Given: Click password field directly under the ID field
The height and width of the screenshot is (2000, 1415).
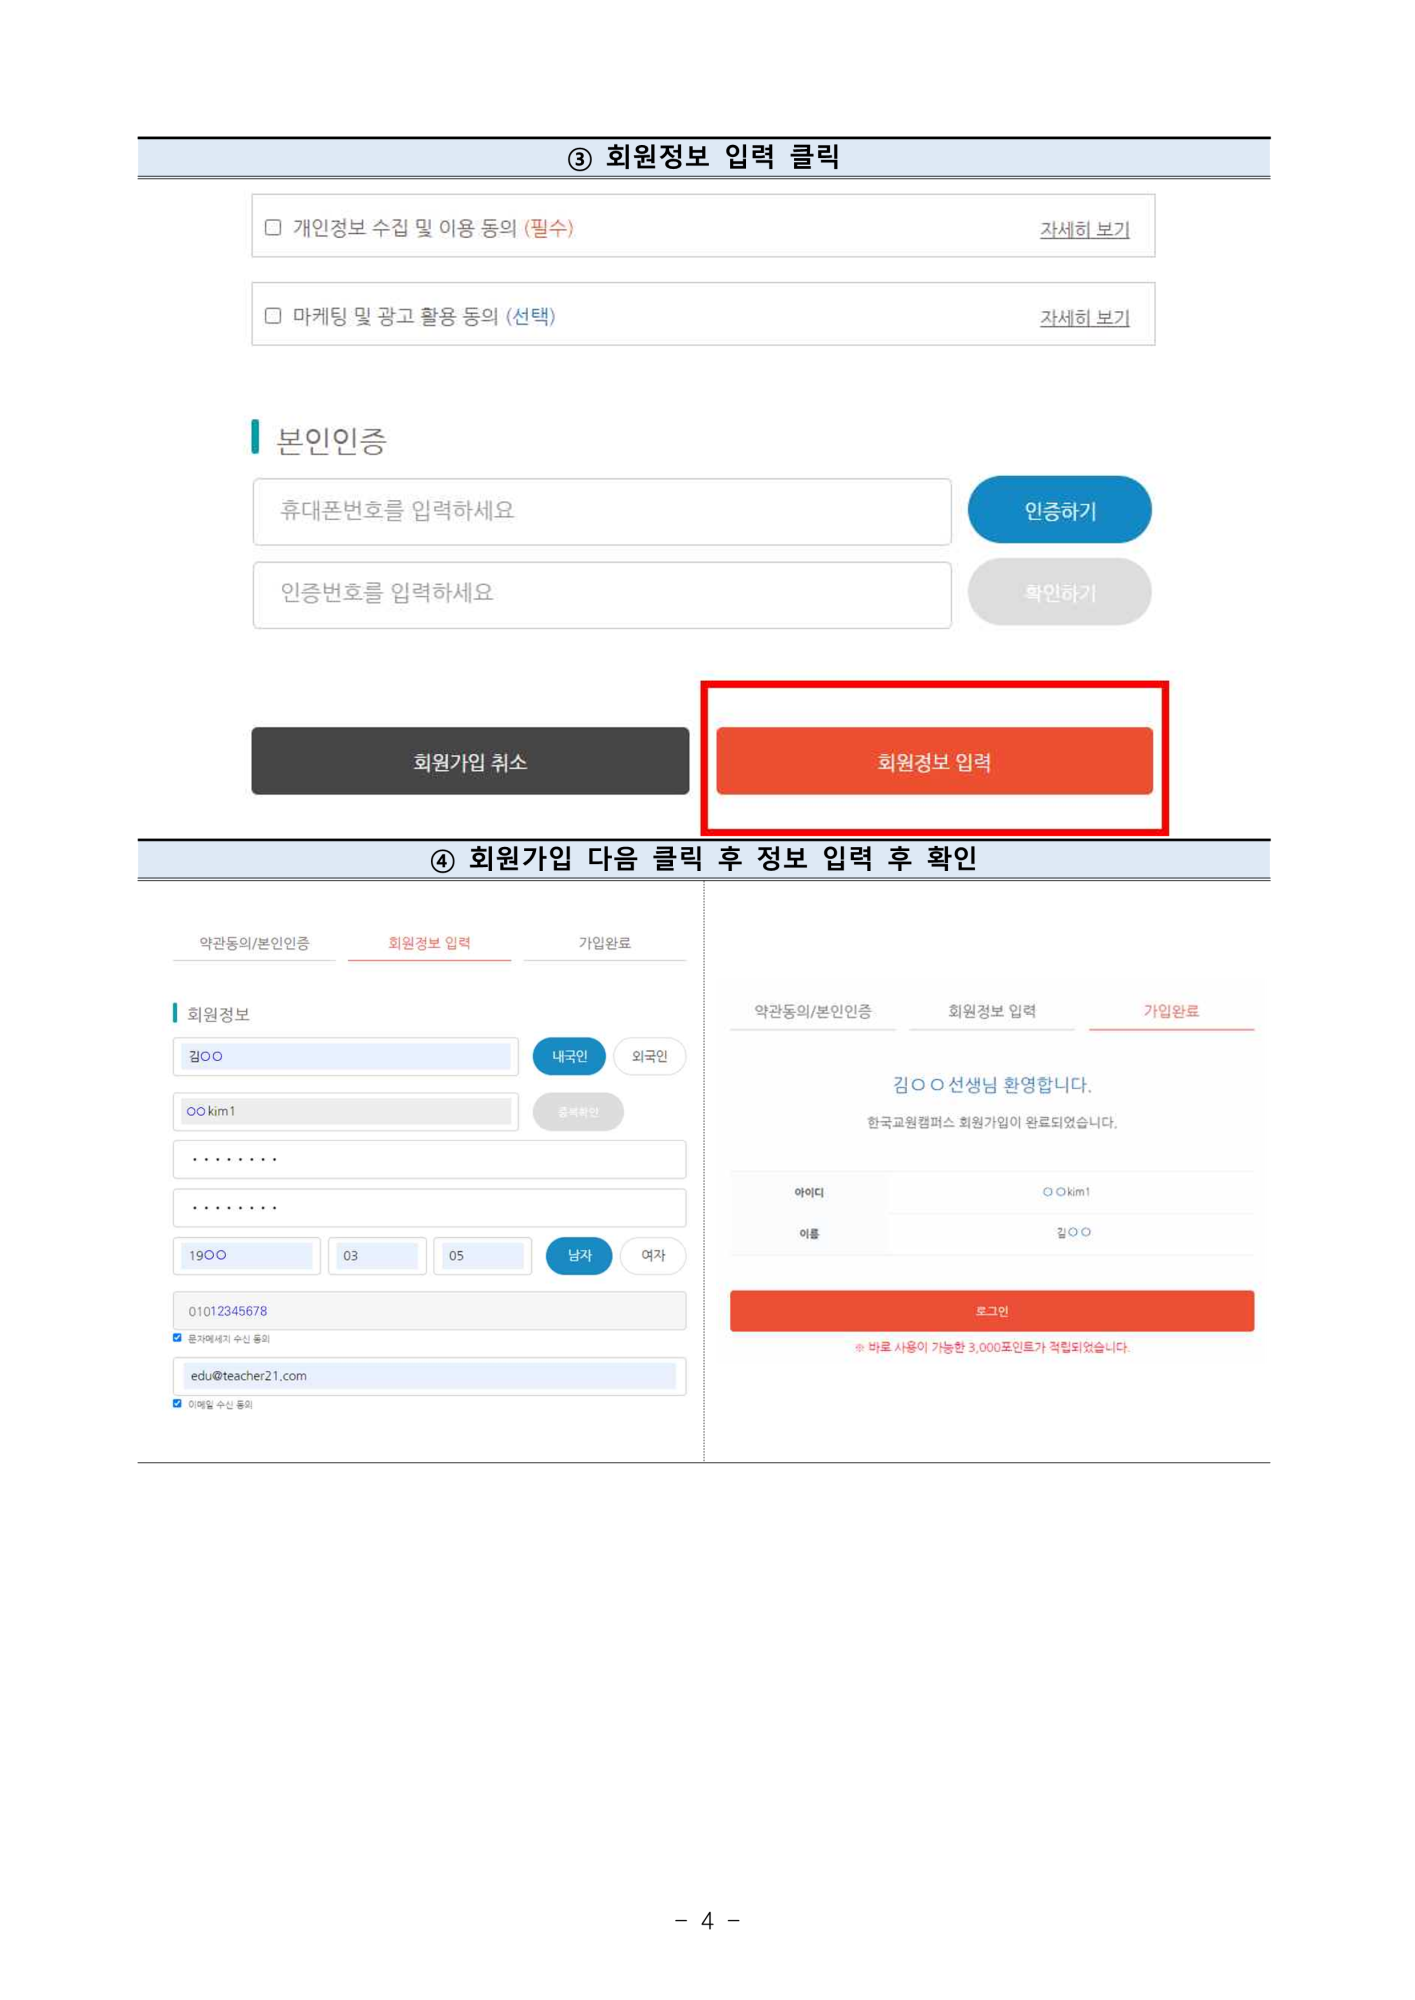Looking at the screenshot, I should pyautogui.click(x=430, y=1160).
